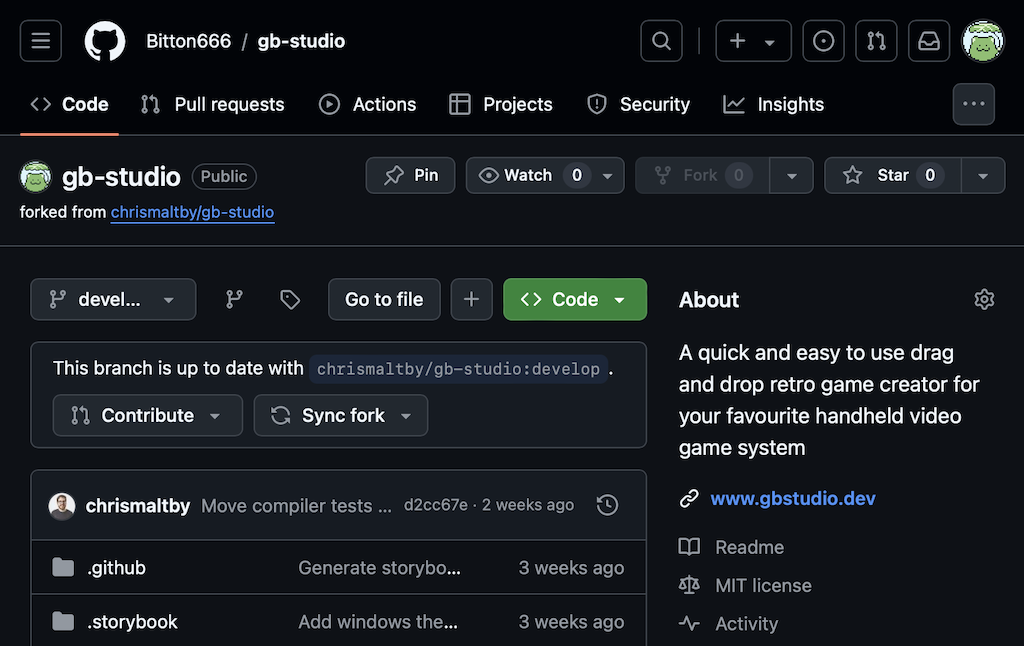
Task: Open the create new plus menu
Action: tap(753, 40)
